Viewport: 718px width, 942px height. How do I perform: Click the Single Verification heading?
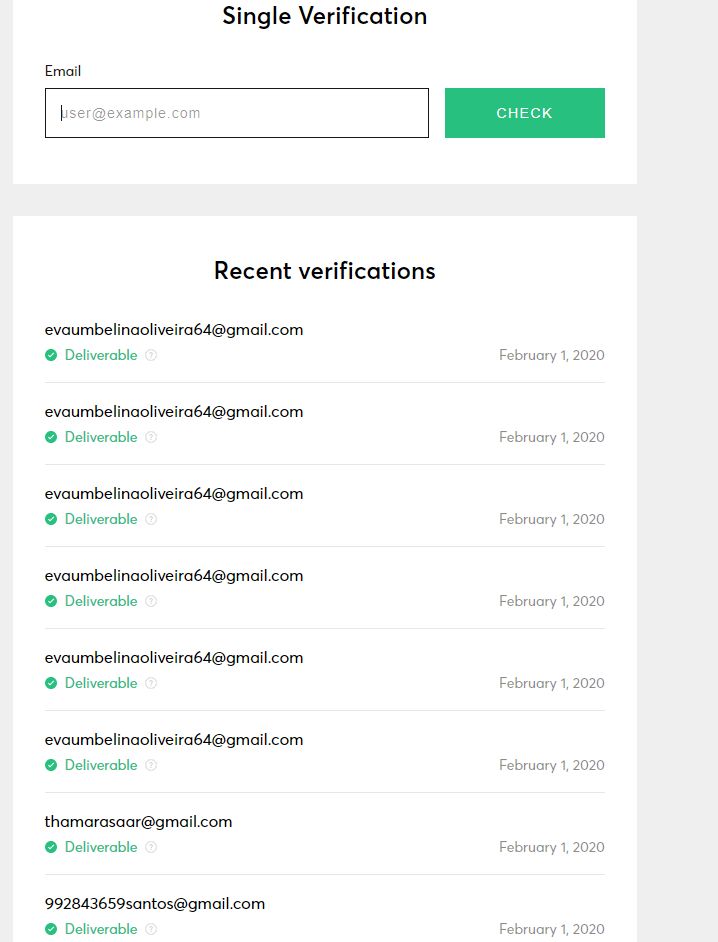point(324,16)
